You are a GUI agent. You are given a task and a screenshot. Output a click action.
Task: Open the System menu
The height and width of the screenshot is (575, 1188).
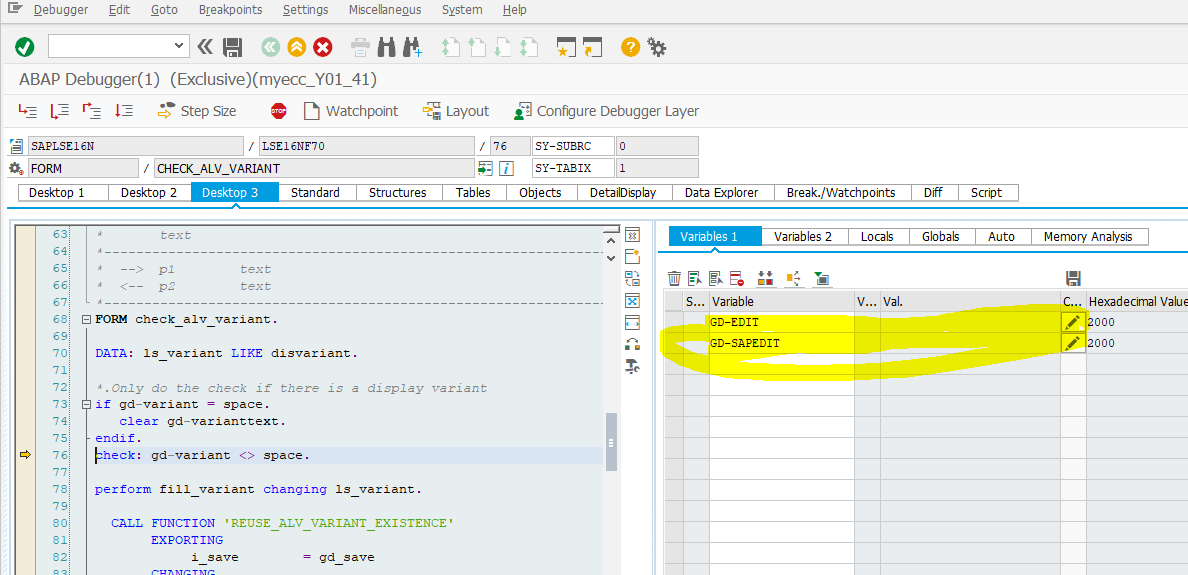click(x=461, y=10)
